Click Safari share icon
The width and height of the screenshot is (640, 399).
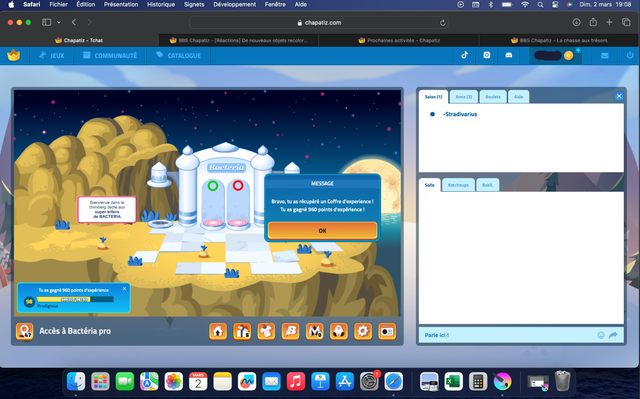pos(593,22)
